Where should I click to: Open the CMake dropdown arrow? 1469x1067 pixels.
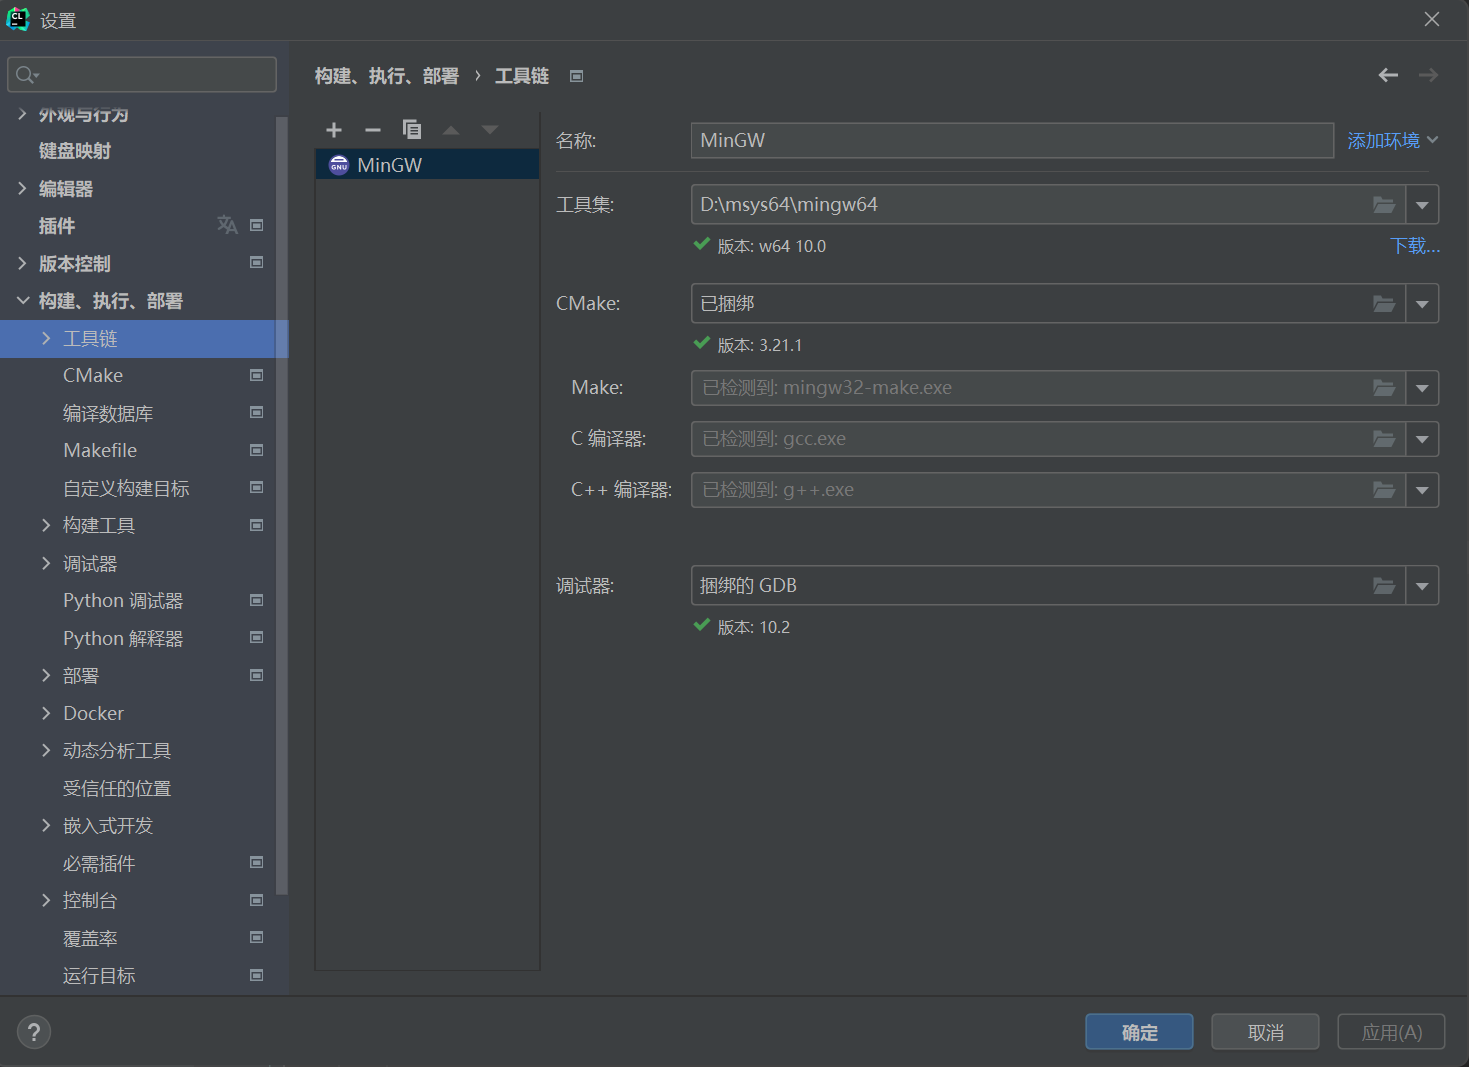1422,304
